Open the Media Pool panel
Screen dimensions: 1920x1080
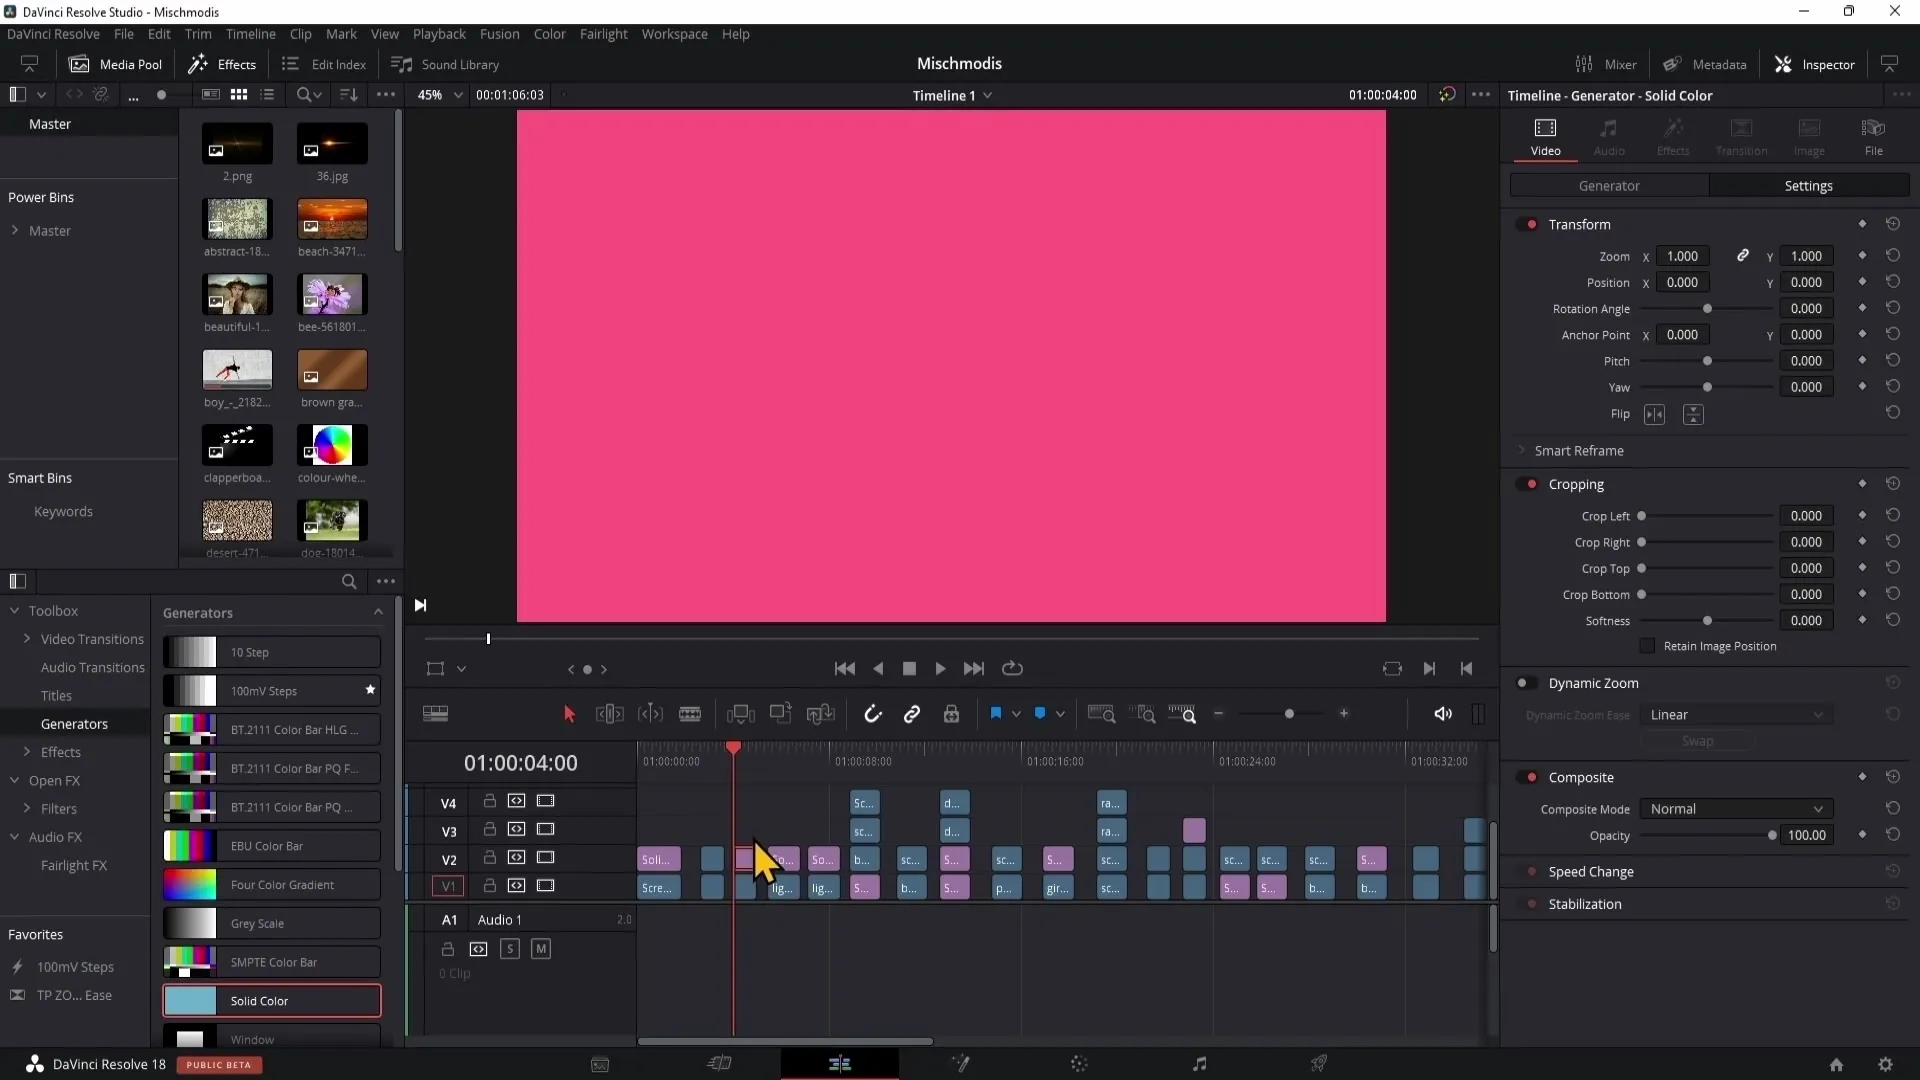coord(115,64)
